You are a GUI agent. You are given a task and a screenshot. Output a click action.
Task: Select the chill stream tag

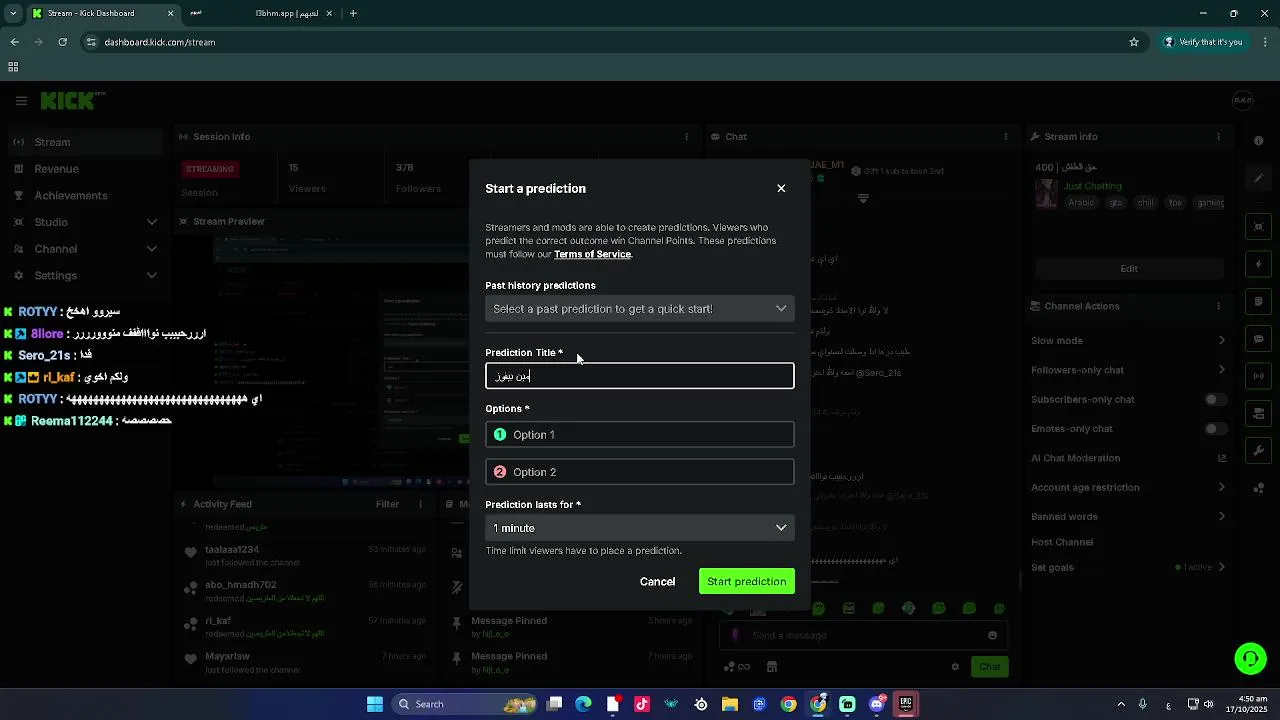[1145, 203]
